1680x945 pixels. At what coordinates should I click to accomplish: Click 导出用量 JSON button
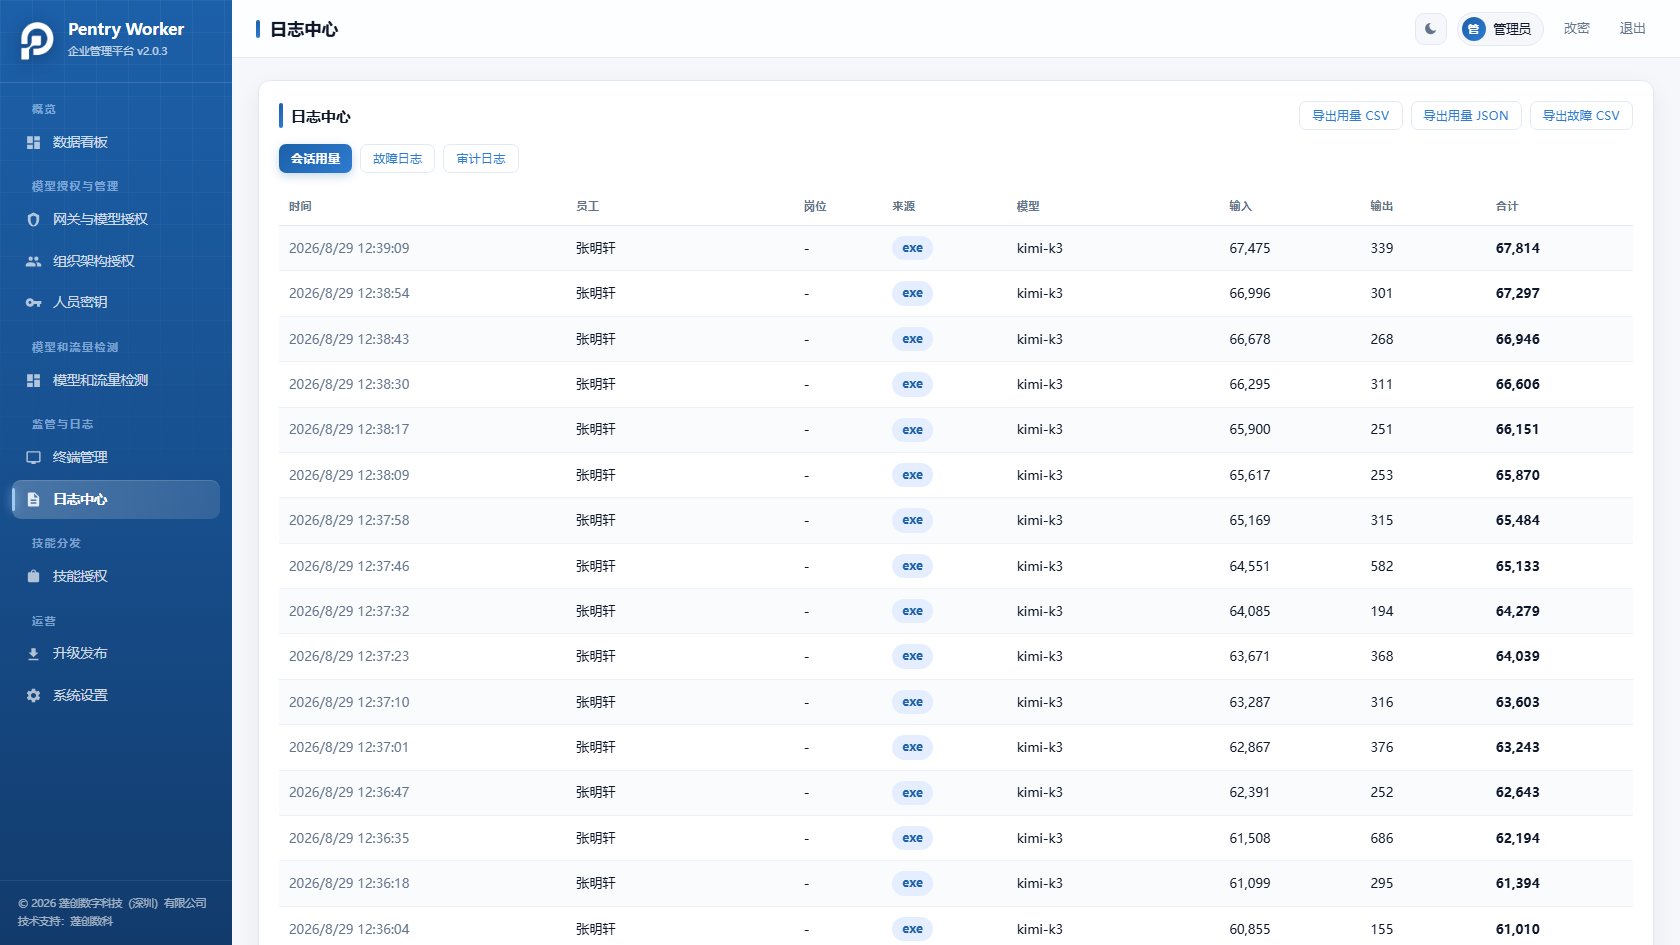(x=1466, y=116)
